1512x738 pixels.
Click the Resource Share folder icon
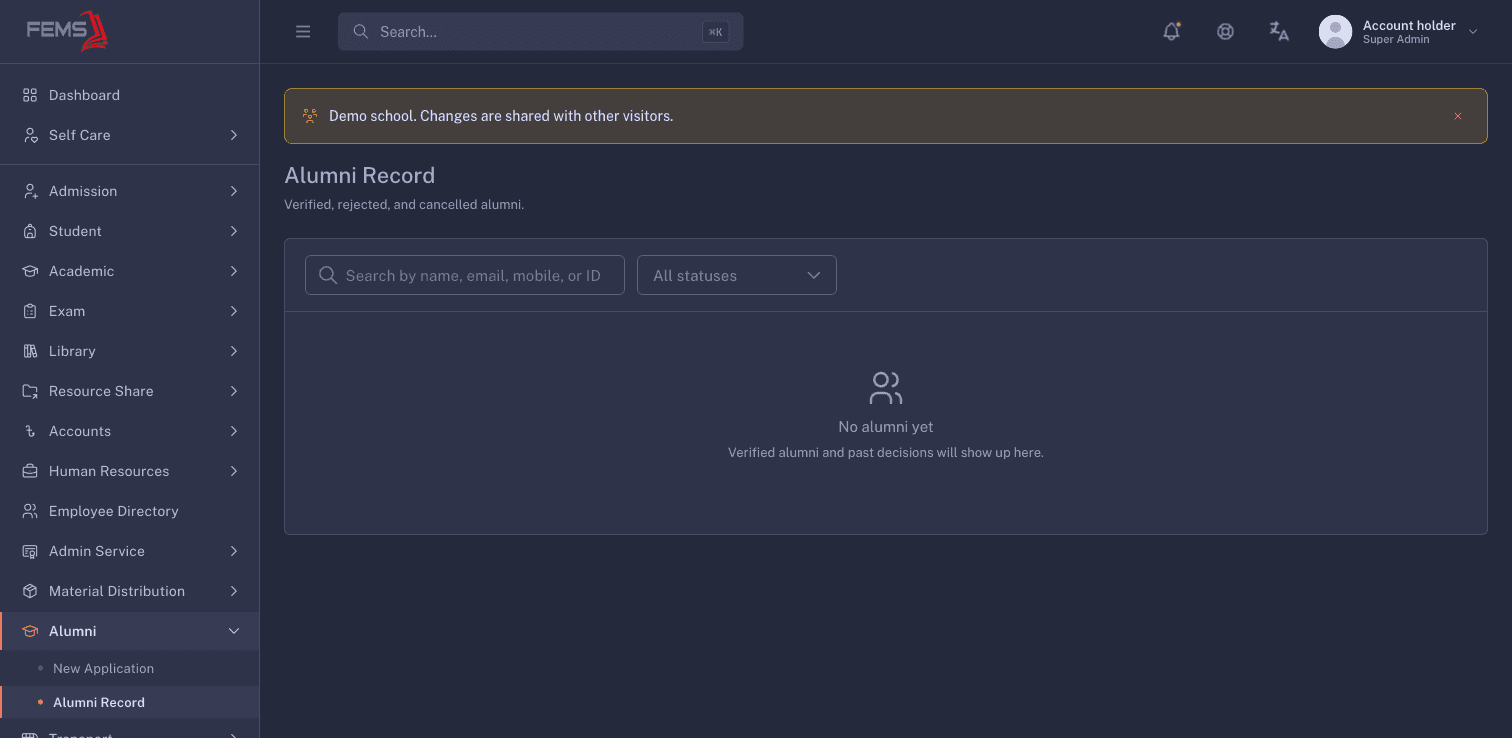coord(30,391)
